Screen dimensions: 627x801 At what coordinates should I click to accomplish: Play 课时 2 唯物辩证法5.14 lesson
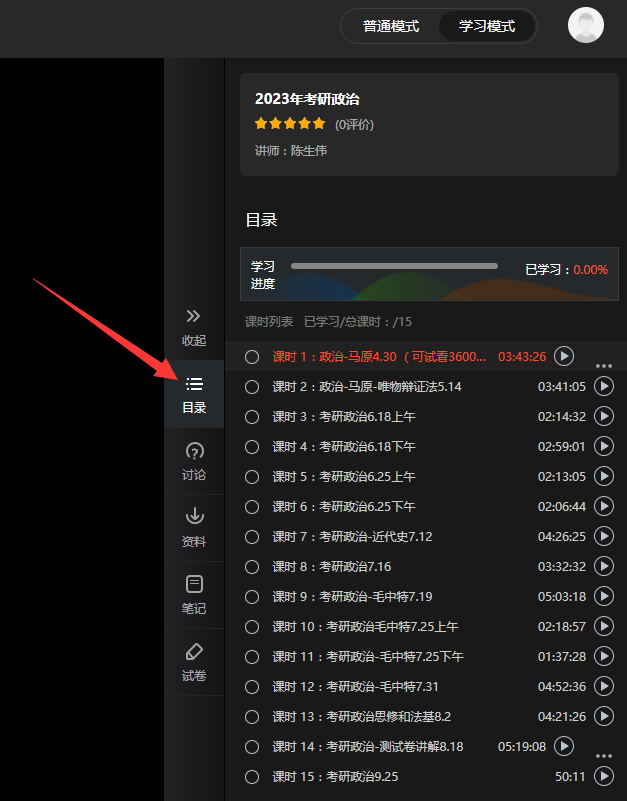603,386
